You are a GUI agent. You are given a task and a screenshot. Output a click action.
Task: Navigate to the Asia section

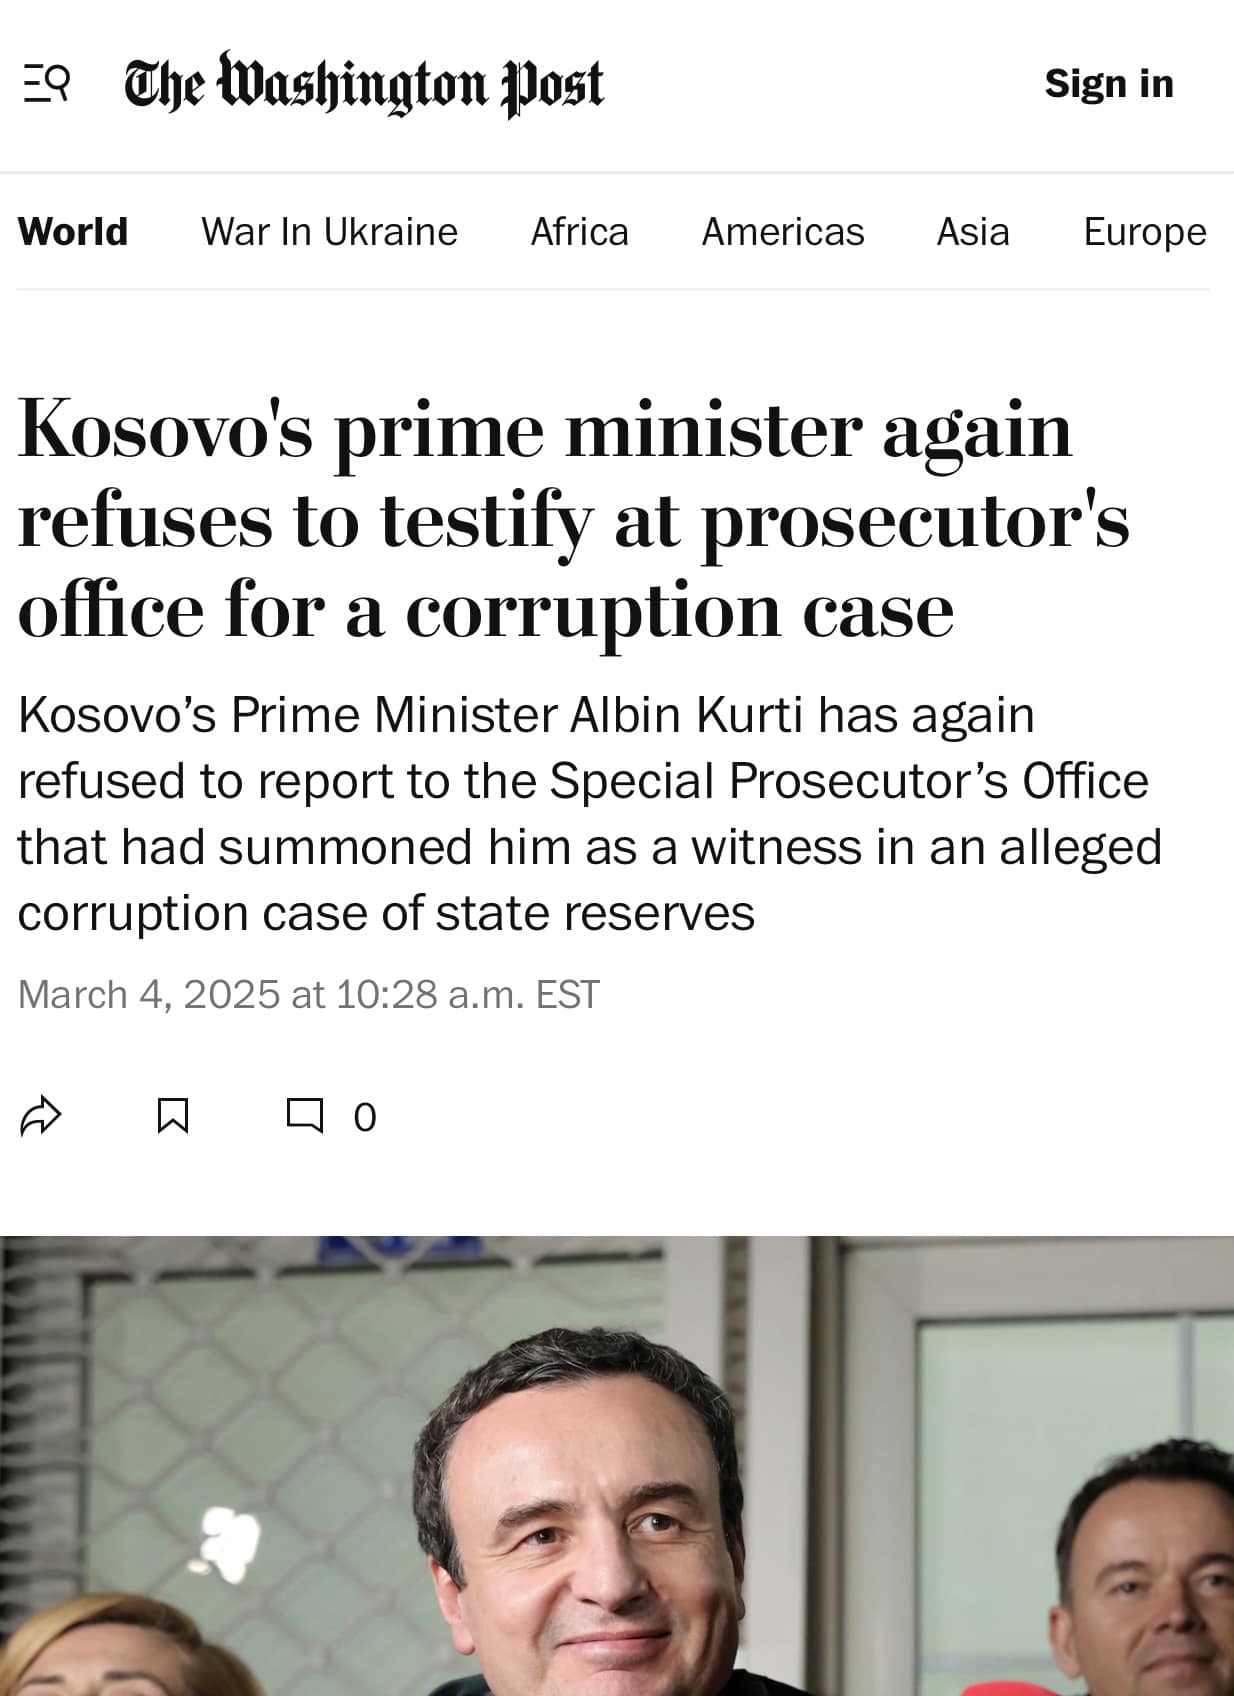click(972, 231)
